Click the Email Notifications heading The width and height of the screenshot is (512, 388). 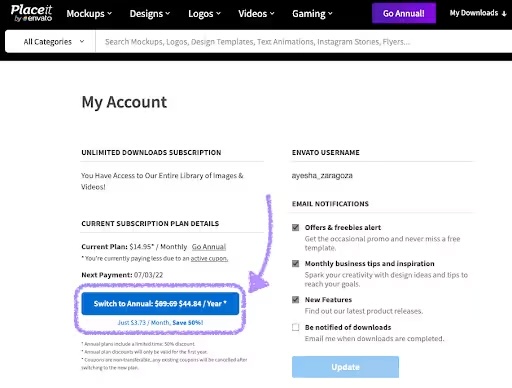(x=330, y=204)
